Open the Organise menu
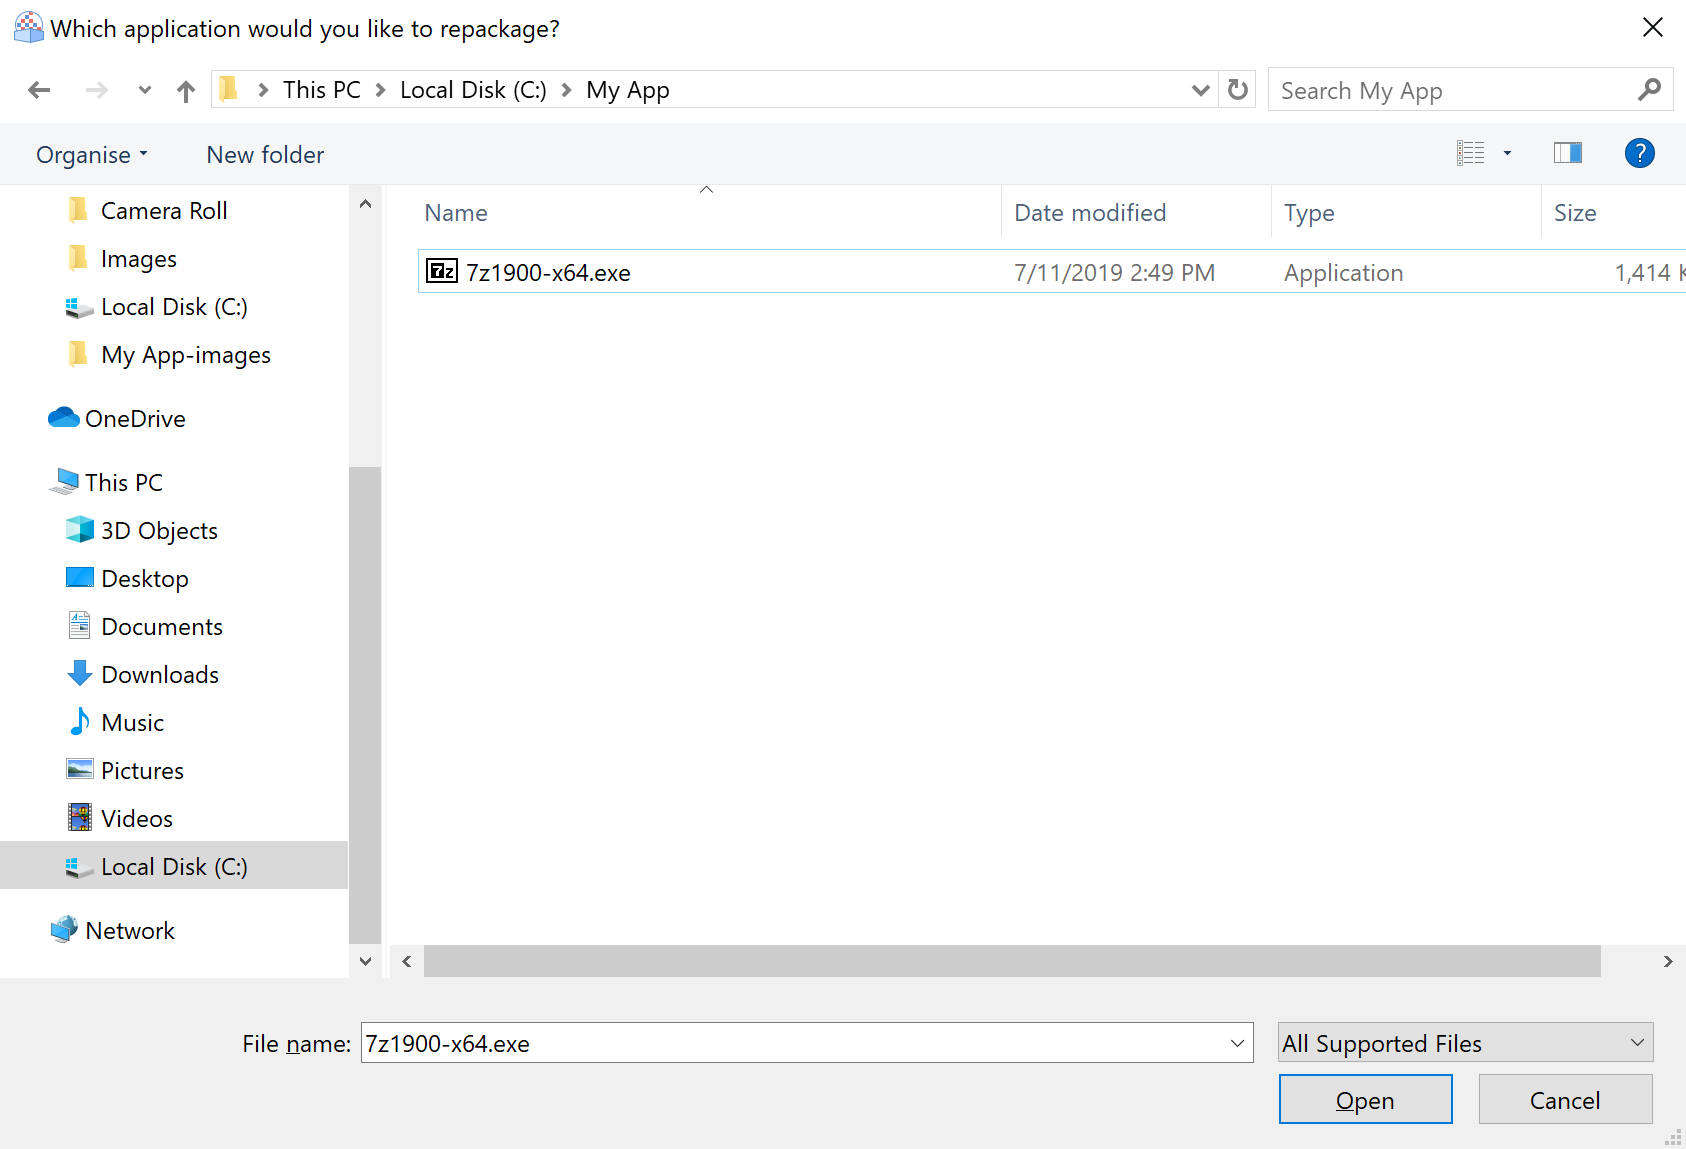The width and height of the screenshot is (1686, 1149). pos(92,155)
